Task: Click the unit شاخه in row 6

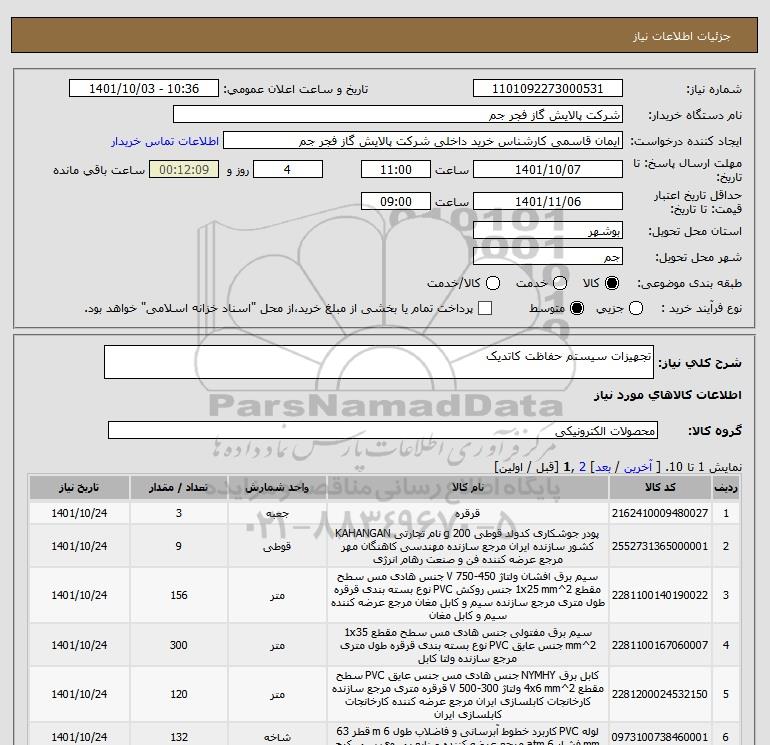Action: tap(277, 737)
